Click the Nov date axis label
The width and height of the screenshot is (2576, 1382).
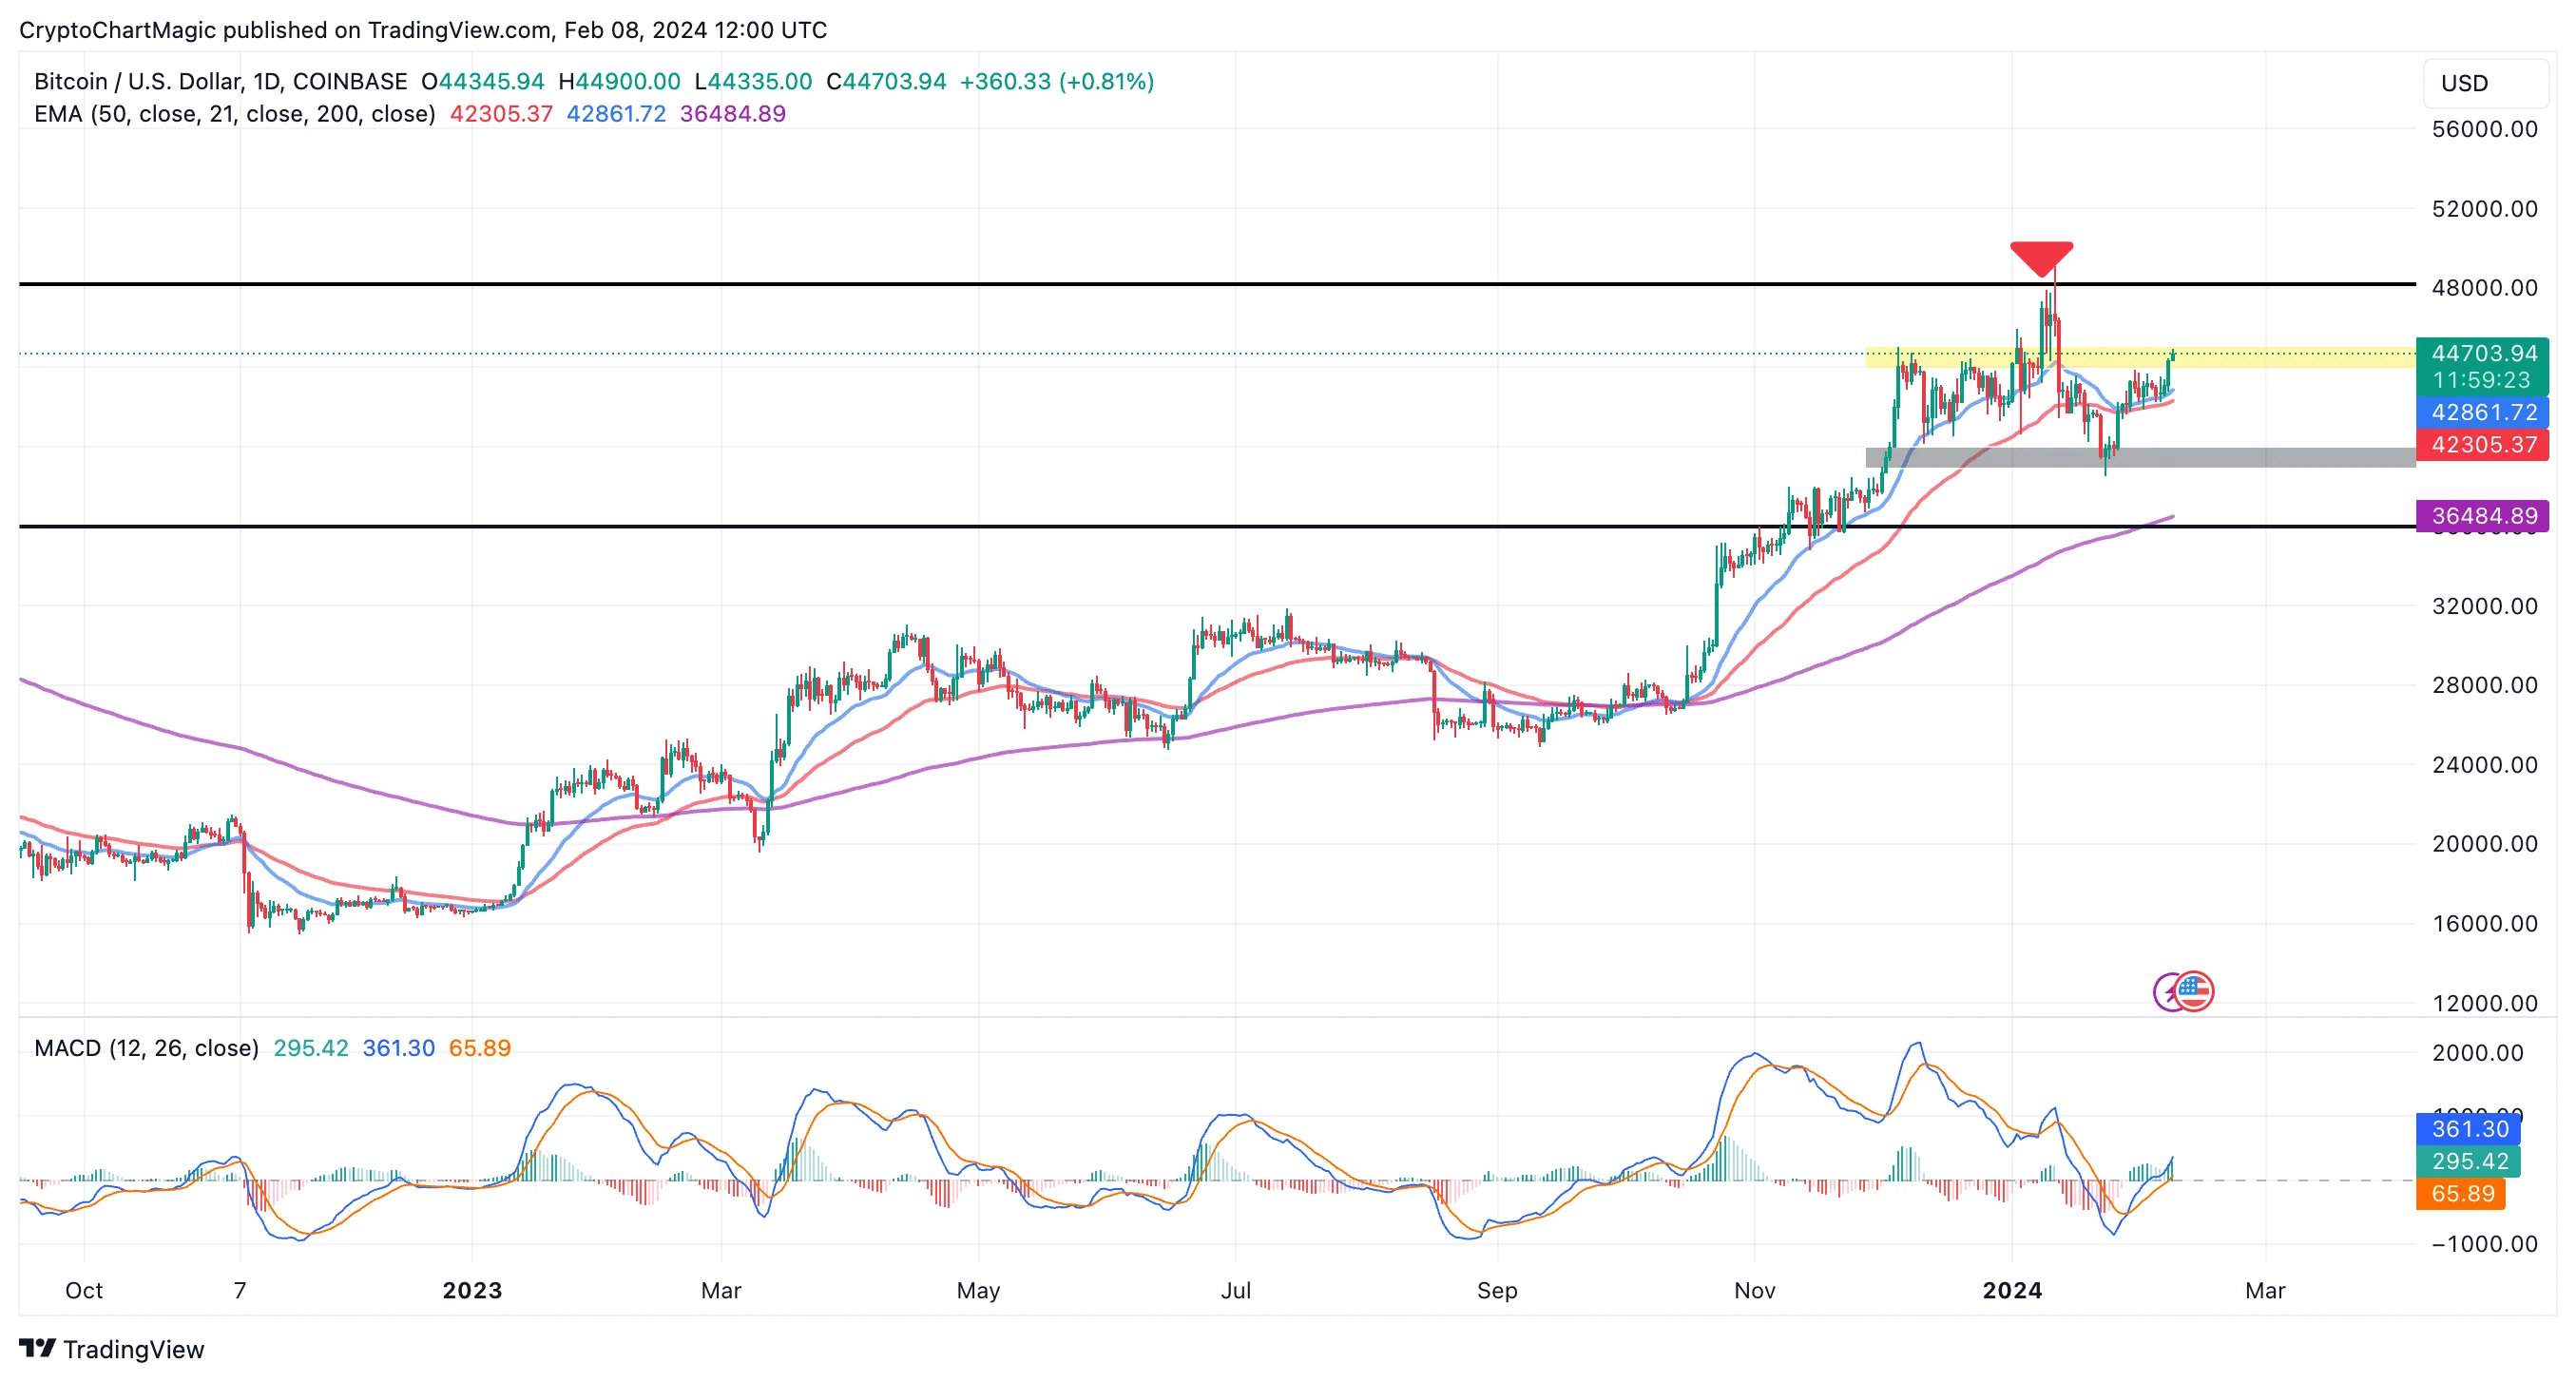pos(1754,1290)
